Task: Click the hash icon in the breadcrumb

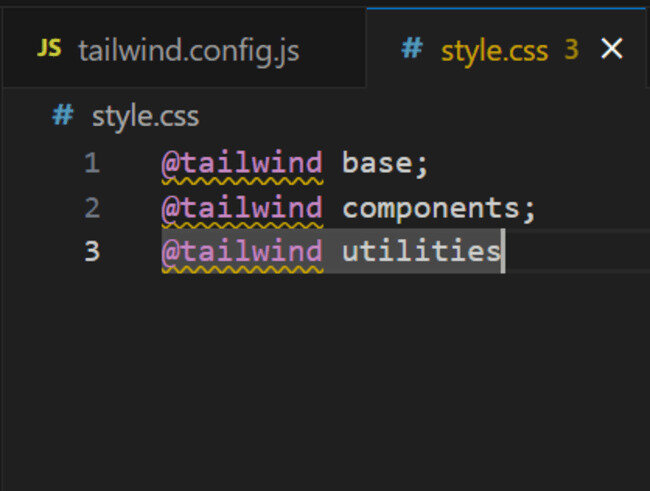Action: tap(62, 115)
